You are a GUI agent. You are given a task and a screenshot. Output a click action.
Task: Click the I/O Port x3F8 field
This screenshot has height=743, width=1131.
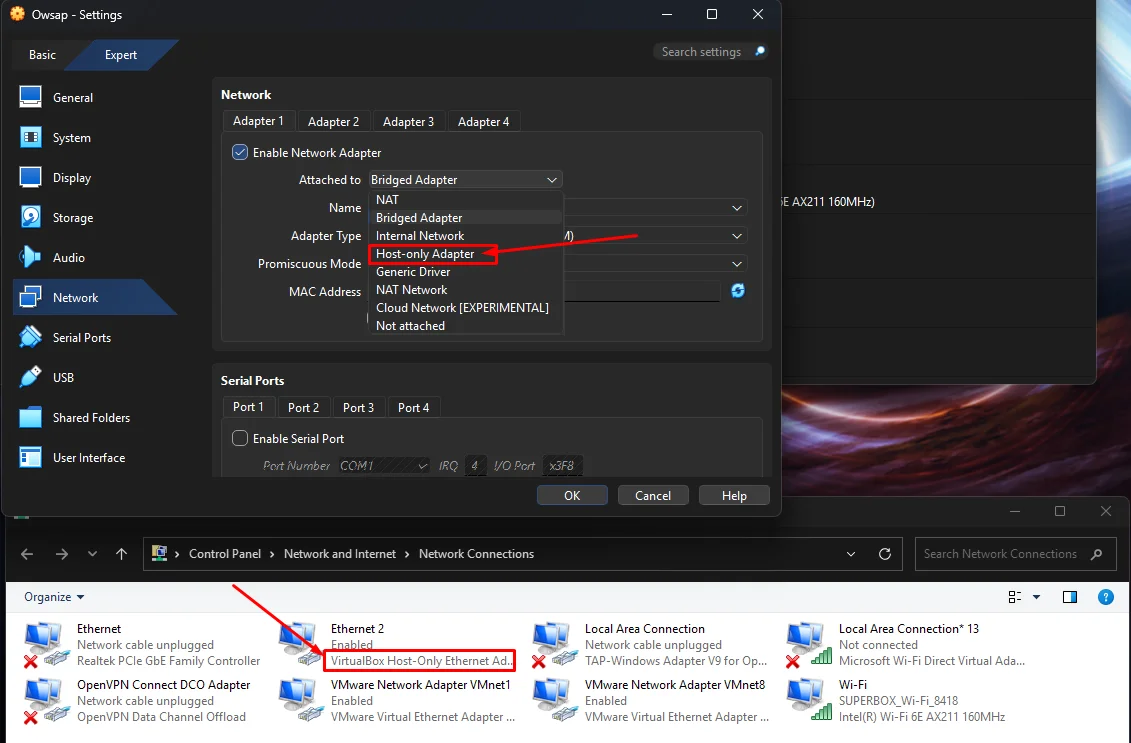pos(562,465)
